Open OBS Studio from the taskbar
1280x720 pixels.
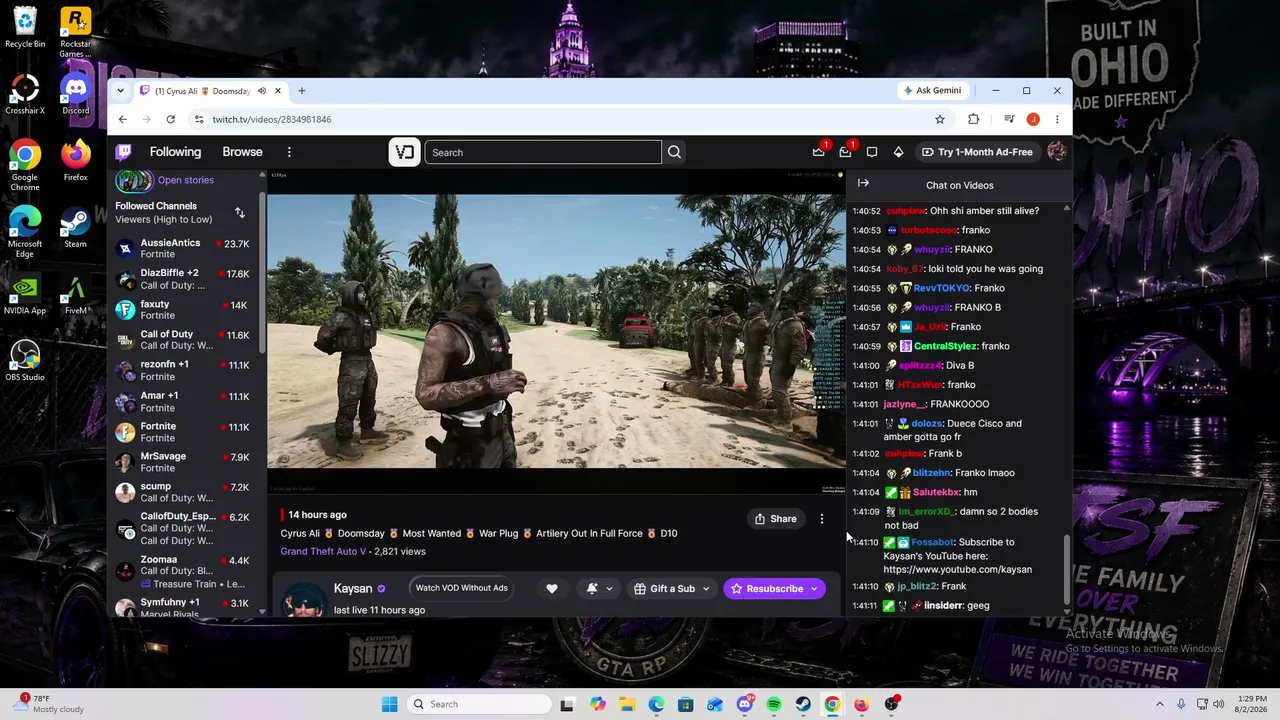(891, 704)
